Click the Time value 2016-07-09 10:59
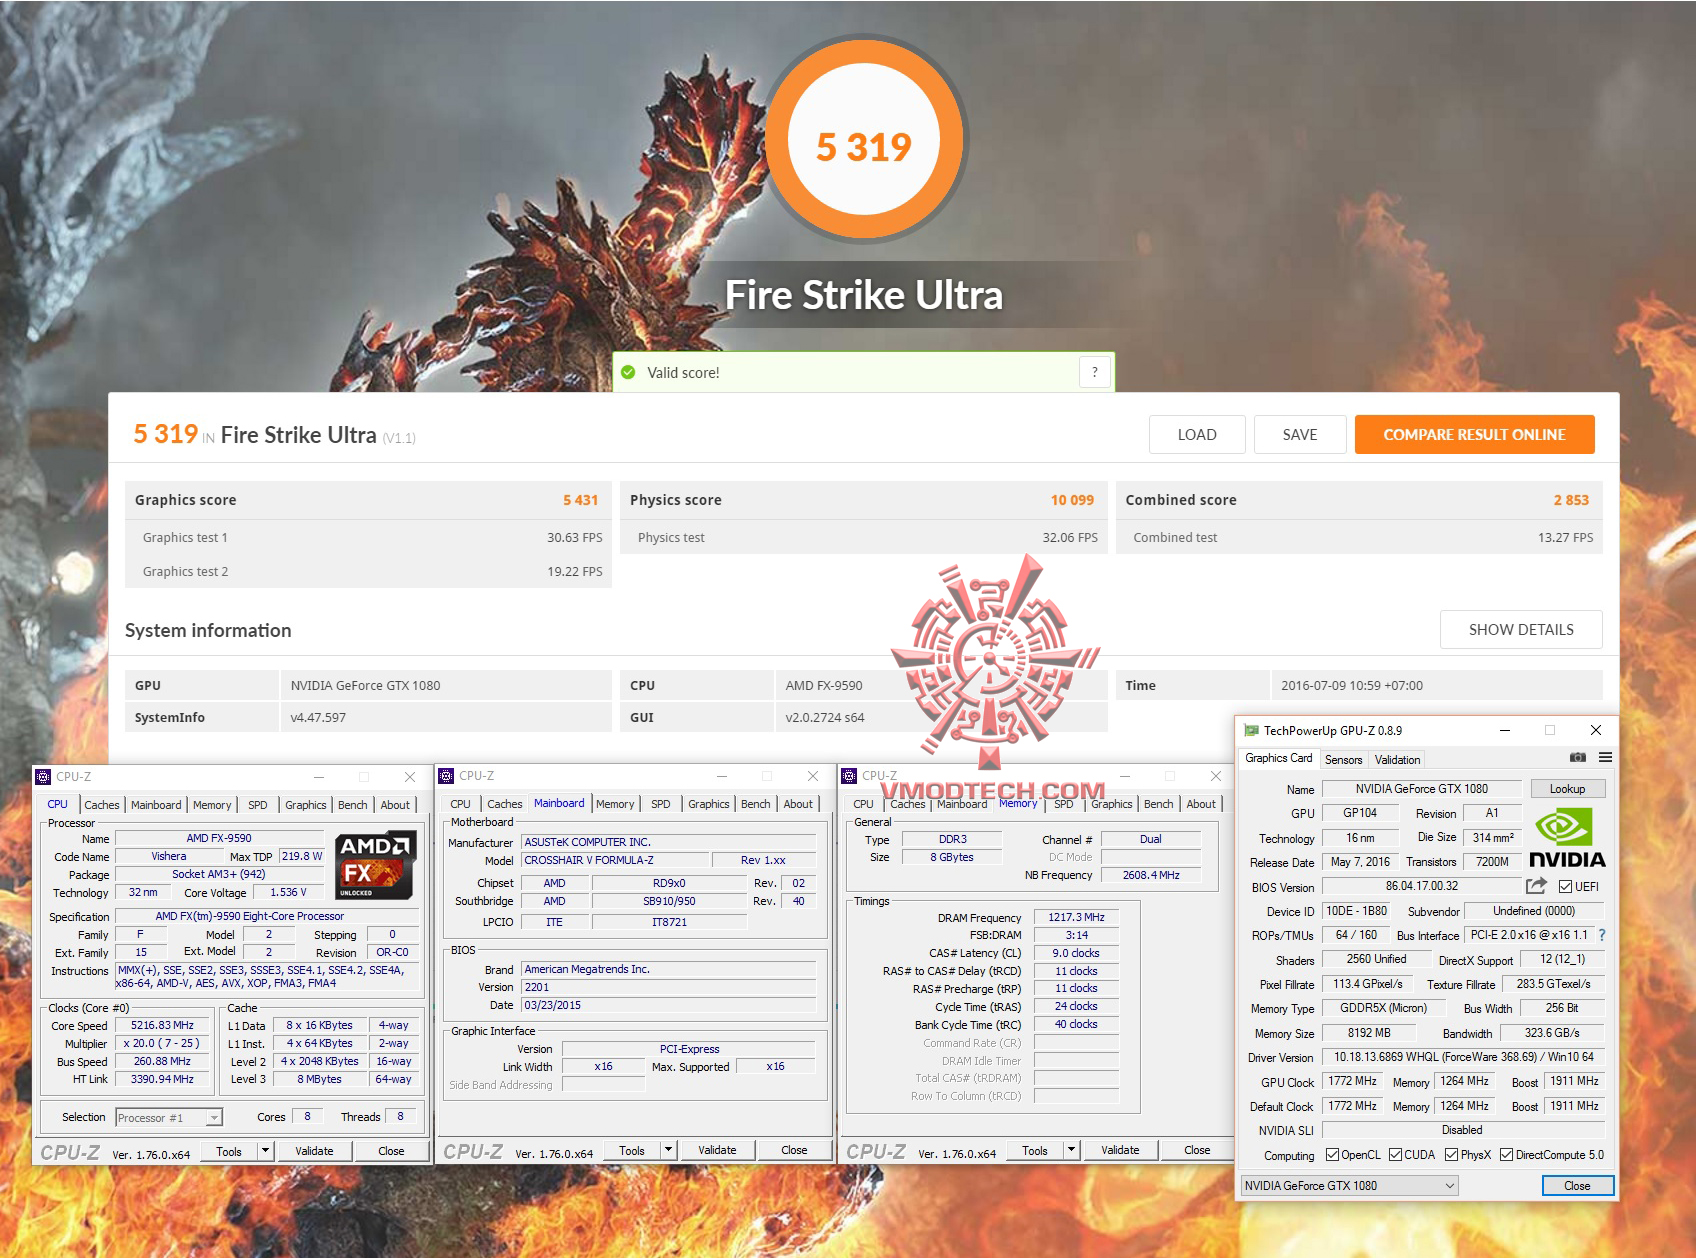This screenshot has height=1258, width=1696. pos(1352,686)
